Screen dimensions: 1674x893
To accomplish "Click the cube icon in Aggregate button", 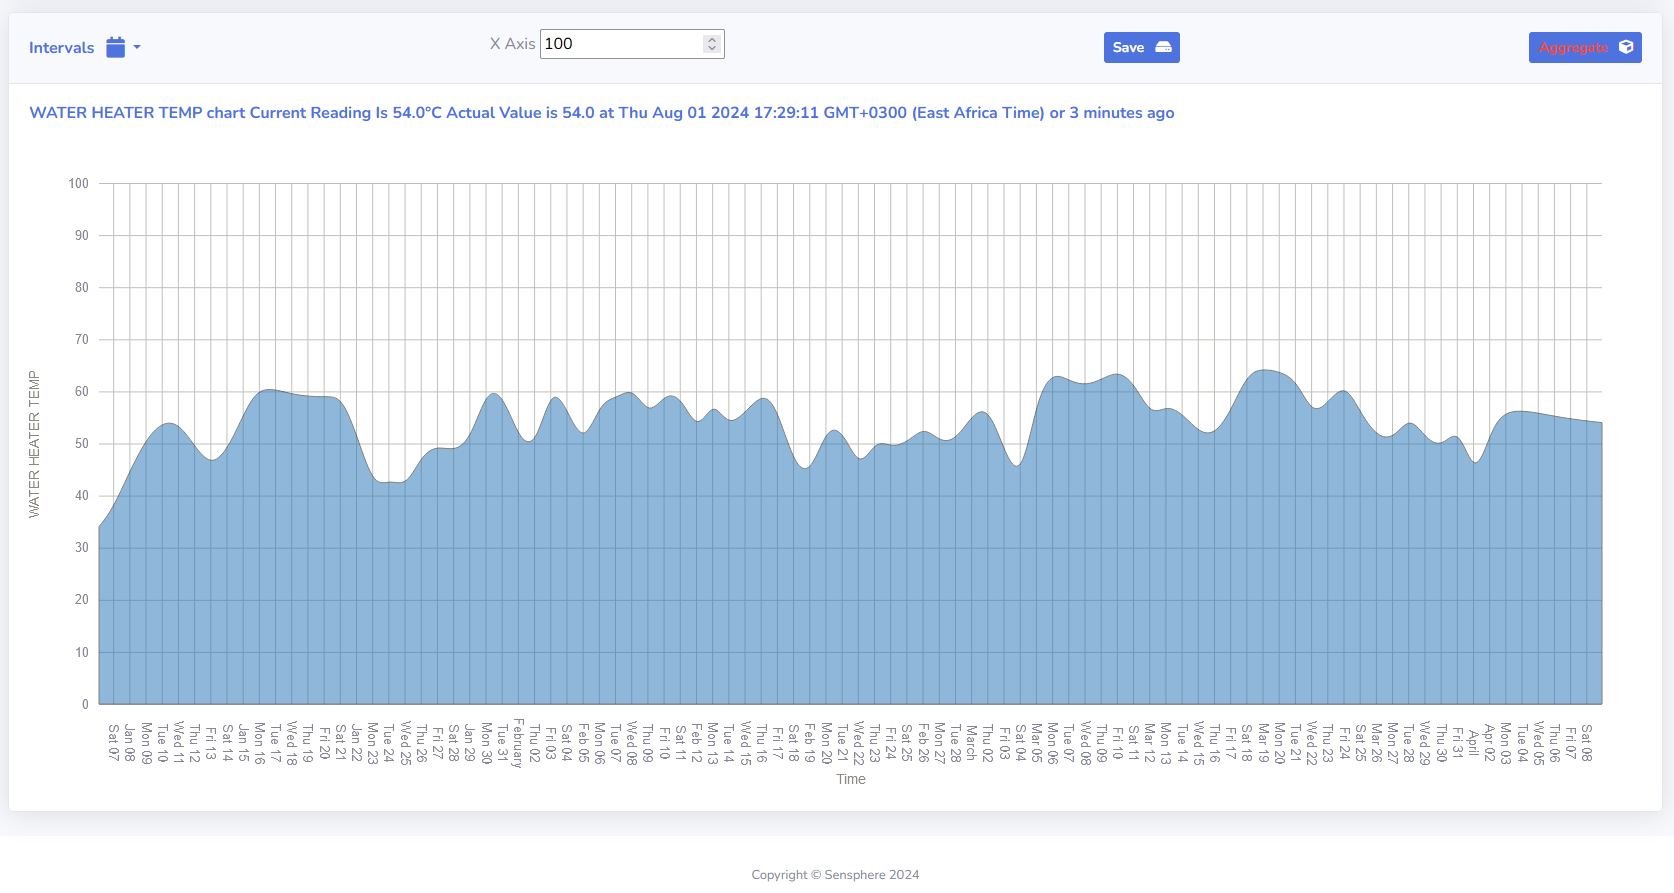I will pos(1625,47).
